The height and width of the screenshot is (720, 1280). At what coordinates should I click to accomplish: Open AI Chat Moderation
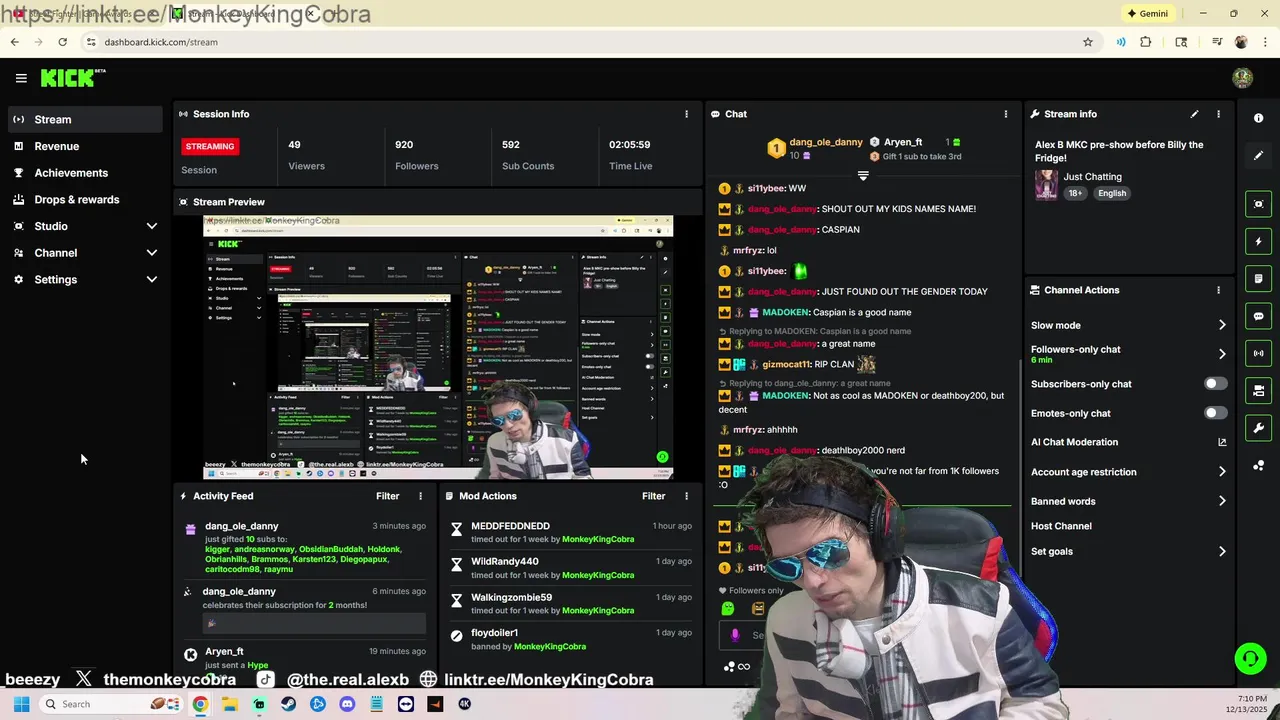click(x=1074, y=442)
